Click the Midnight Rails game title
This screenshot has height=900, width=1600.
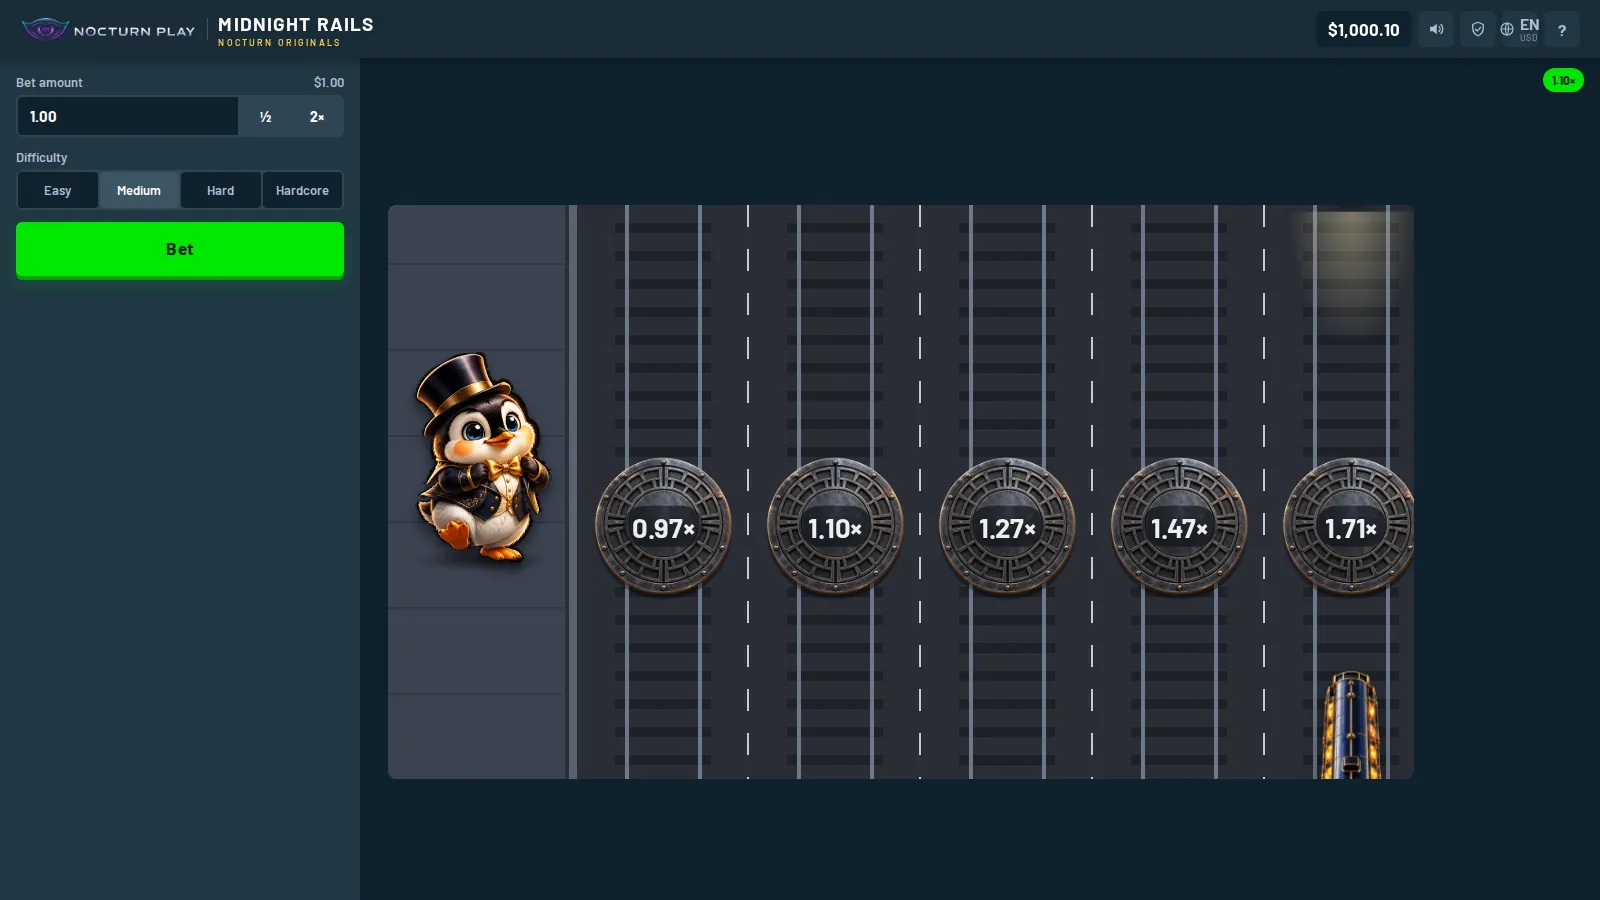pyautogui.click(x=296, y=24)
